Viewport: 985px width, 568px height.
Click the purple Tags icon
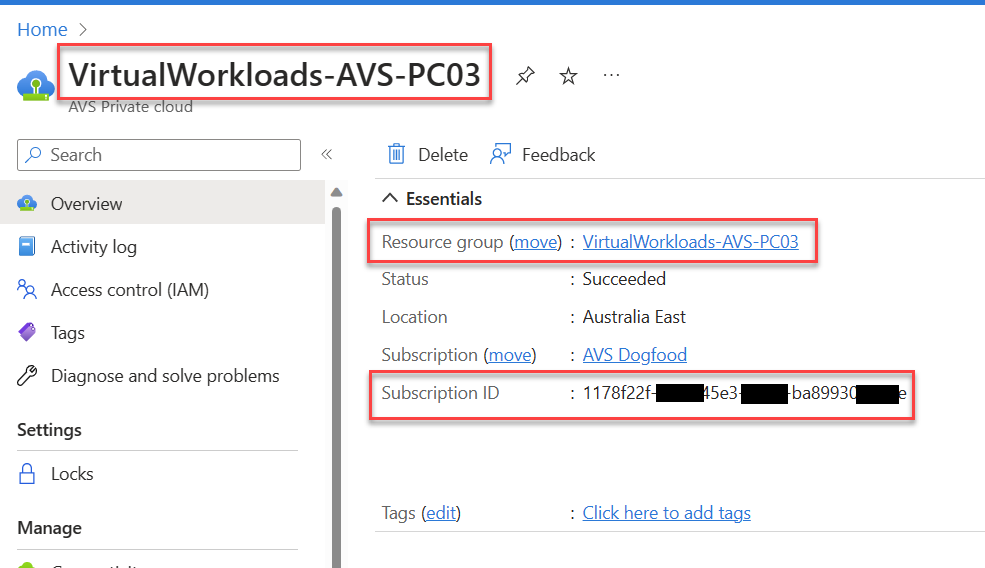pos(27,332)
